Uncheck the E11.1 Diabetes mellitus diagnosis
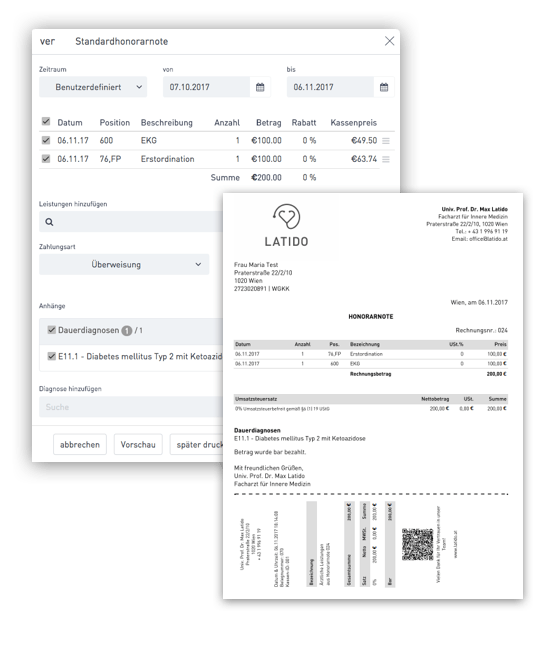The width and height of the screenshot is (560, 646). (x=52, y=356)
